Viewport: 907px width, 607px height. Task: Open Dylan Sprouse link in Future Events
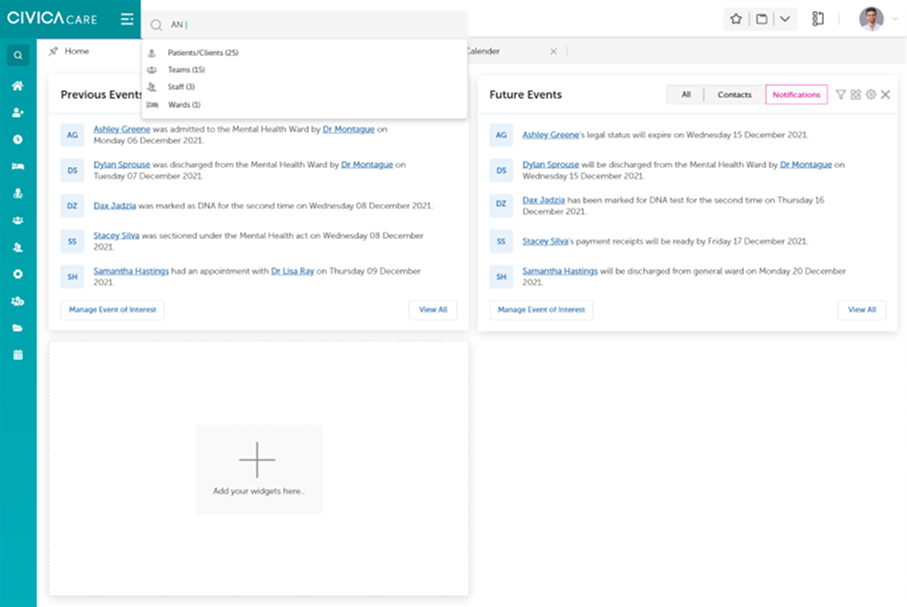tap(550, 164)
